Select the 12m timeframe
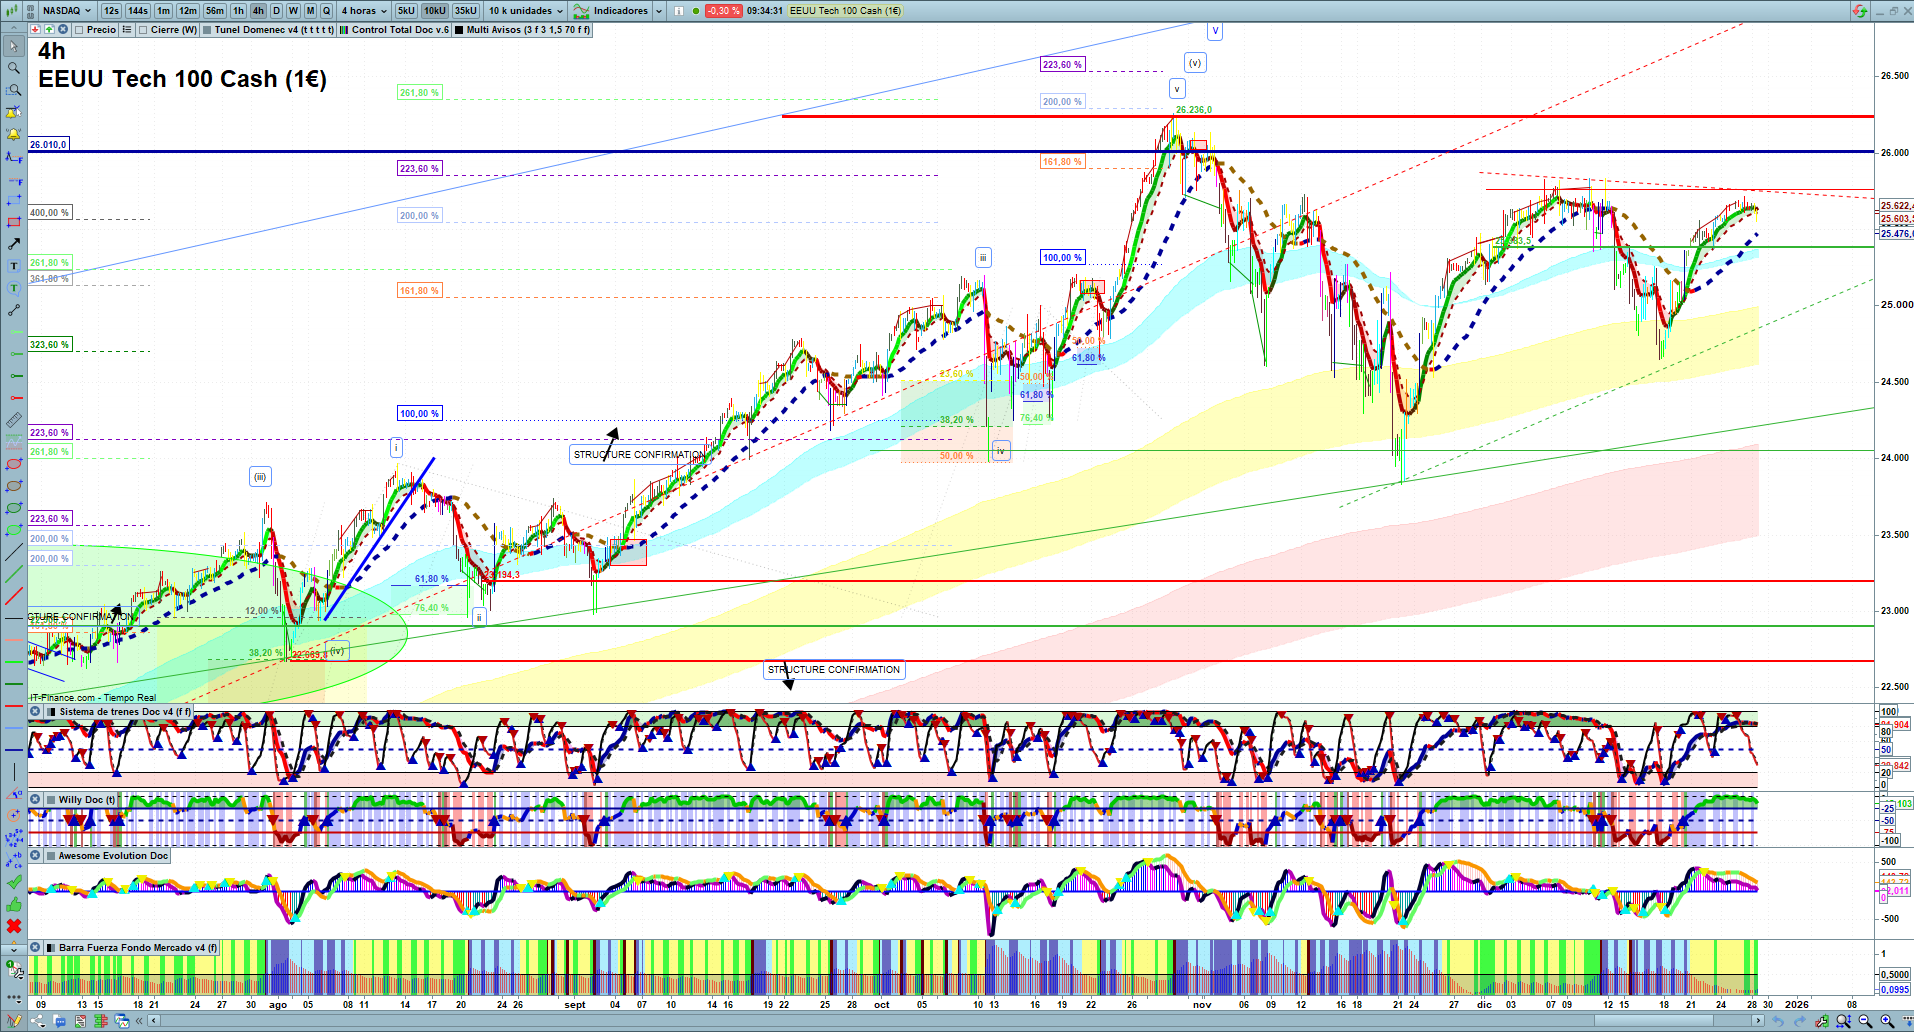 188,11
